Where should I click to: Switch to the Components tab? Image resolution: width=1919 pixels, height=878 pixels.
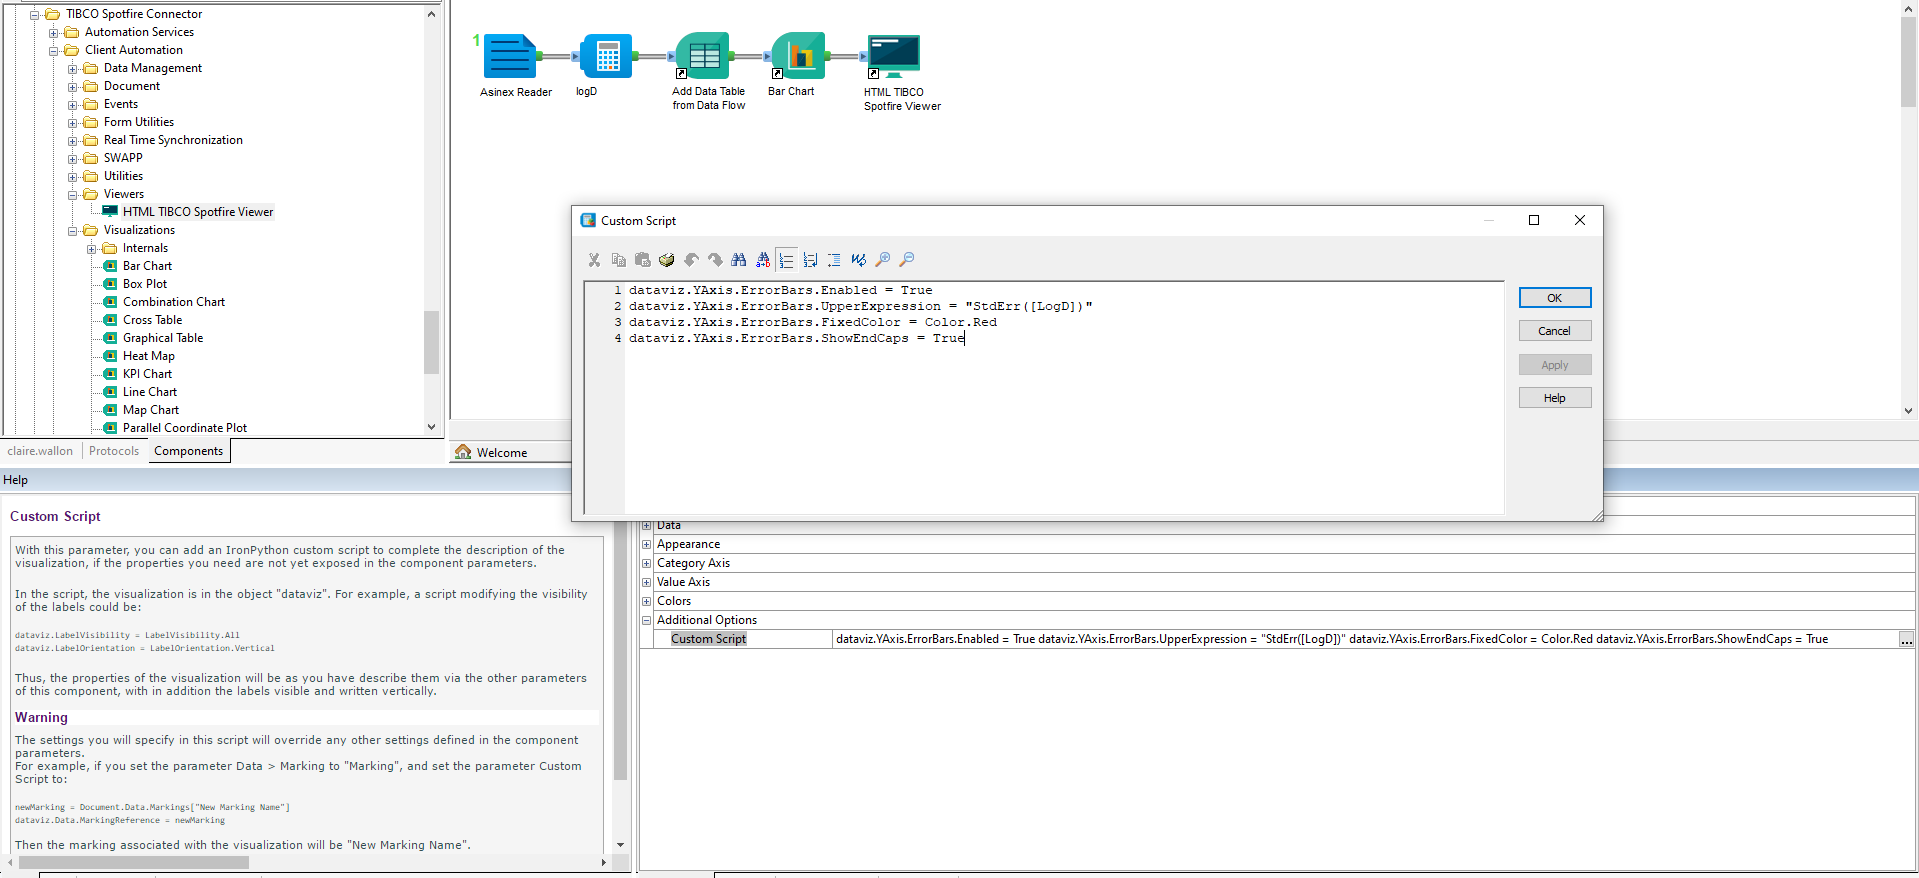tap(189, 451)
